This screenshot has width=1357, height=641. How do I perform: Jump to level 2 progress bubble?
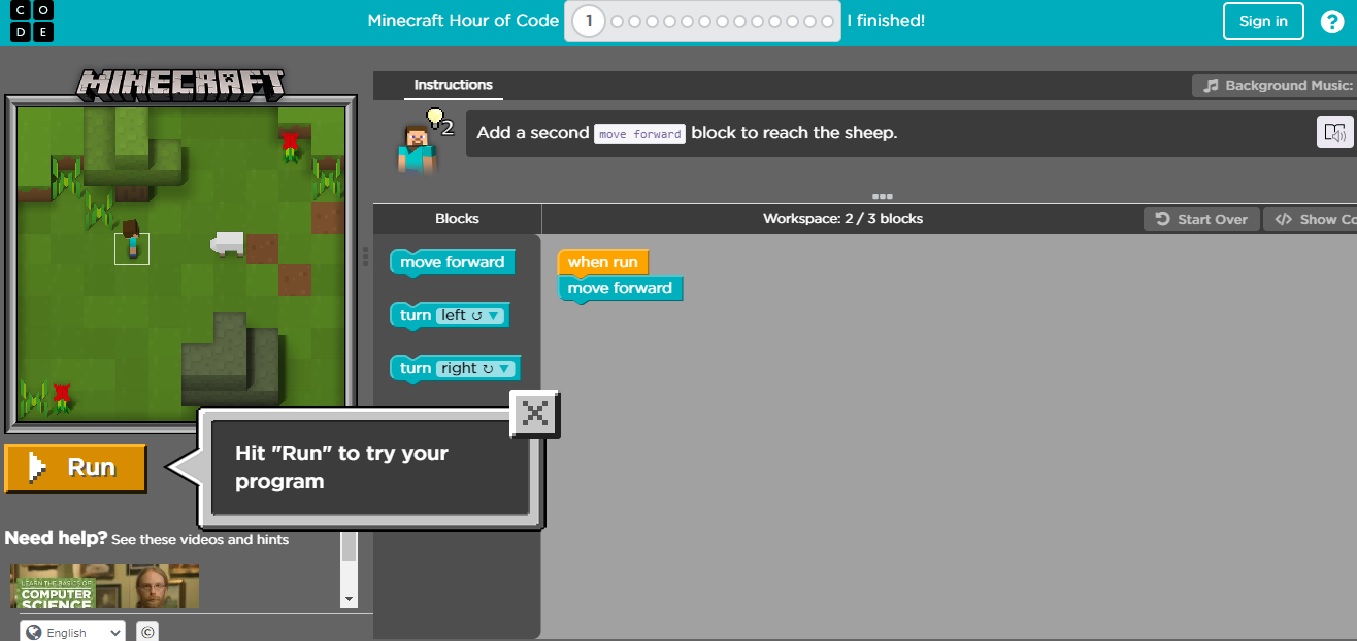[x=618, y=21]
